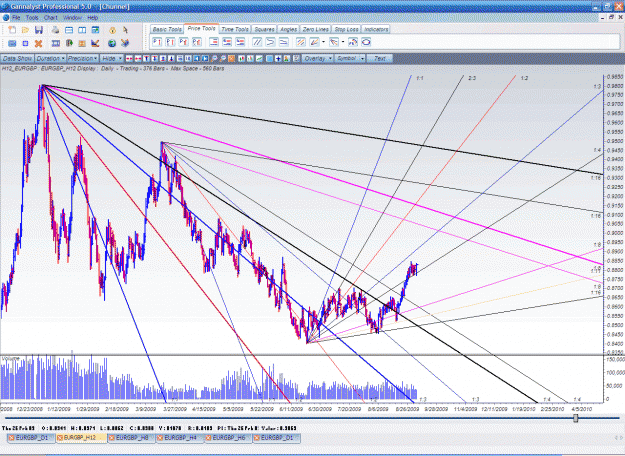
Task: Open the Precision dropdown
Action: (83, 59)
